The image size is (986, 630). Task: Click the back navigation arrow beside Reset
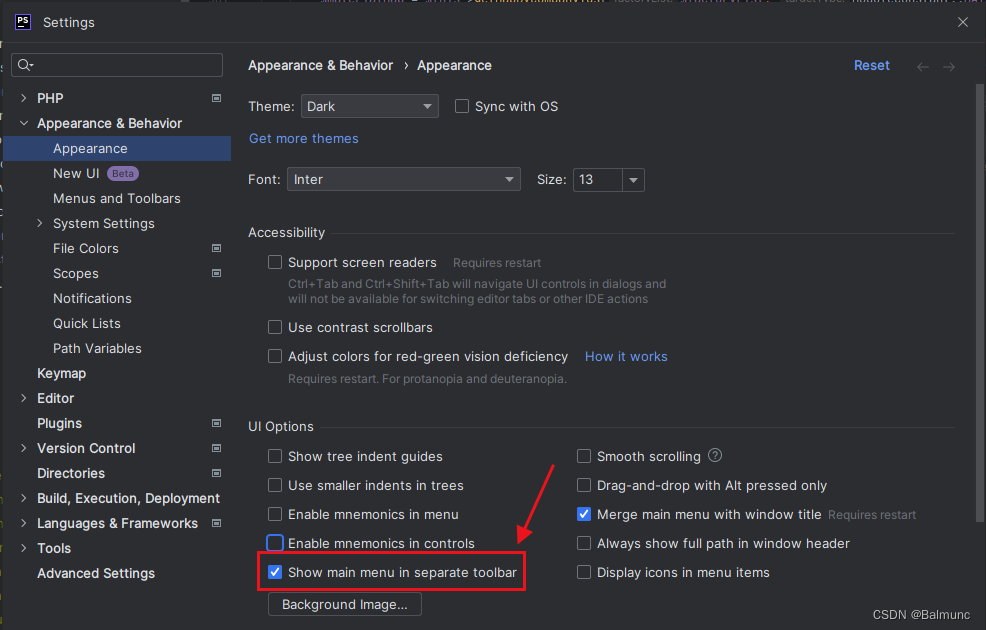[x=922, y=65]
